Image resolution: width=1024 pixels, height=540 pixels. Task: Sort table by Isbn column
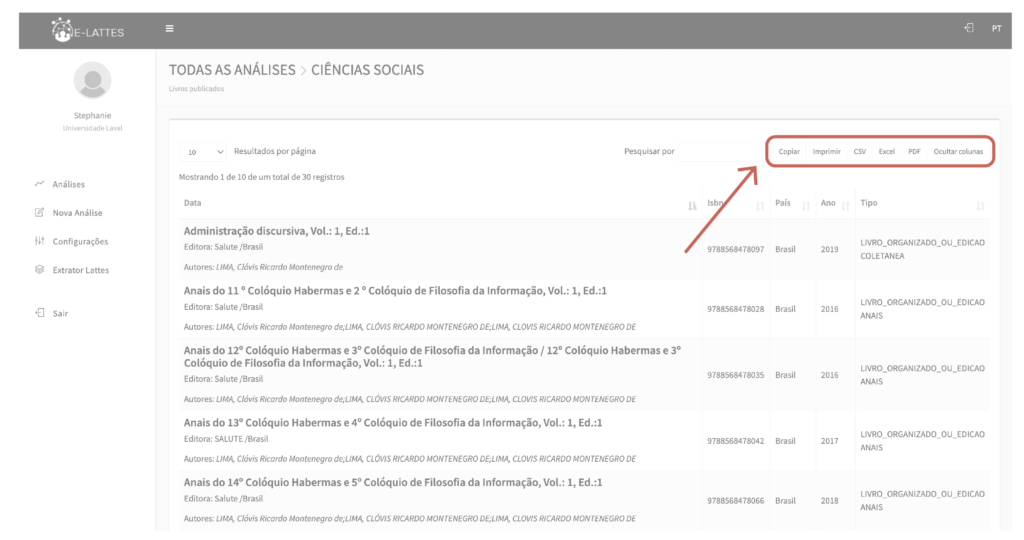click(x=760, y=204)
